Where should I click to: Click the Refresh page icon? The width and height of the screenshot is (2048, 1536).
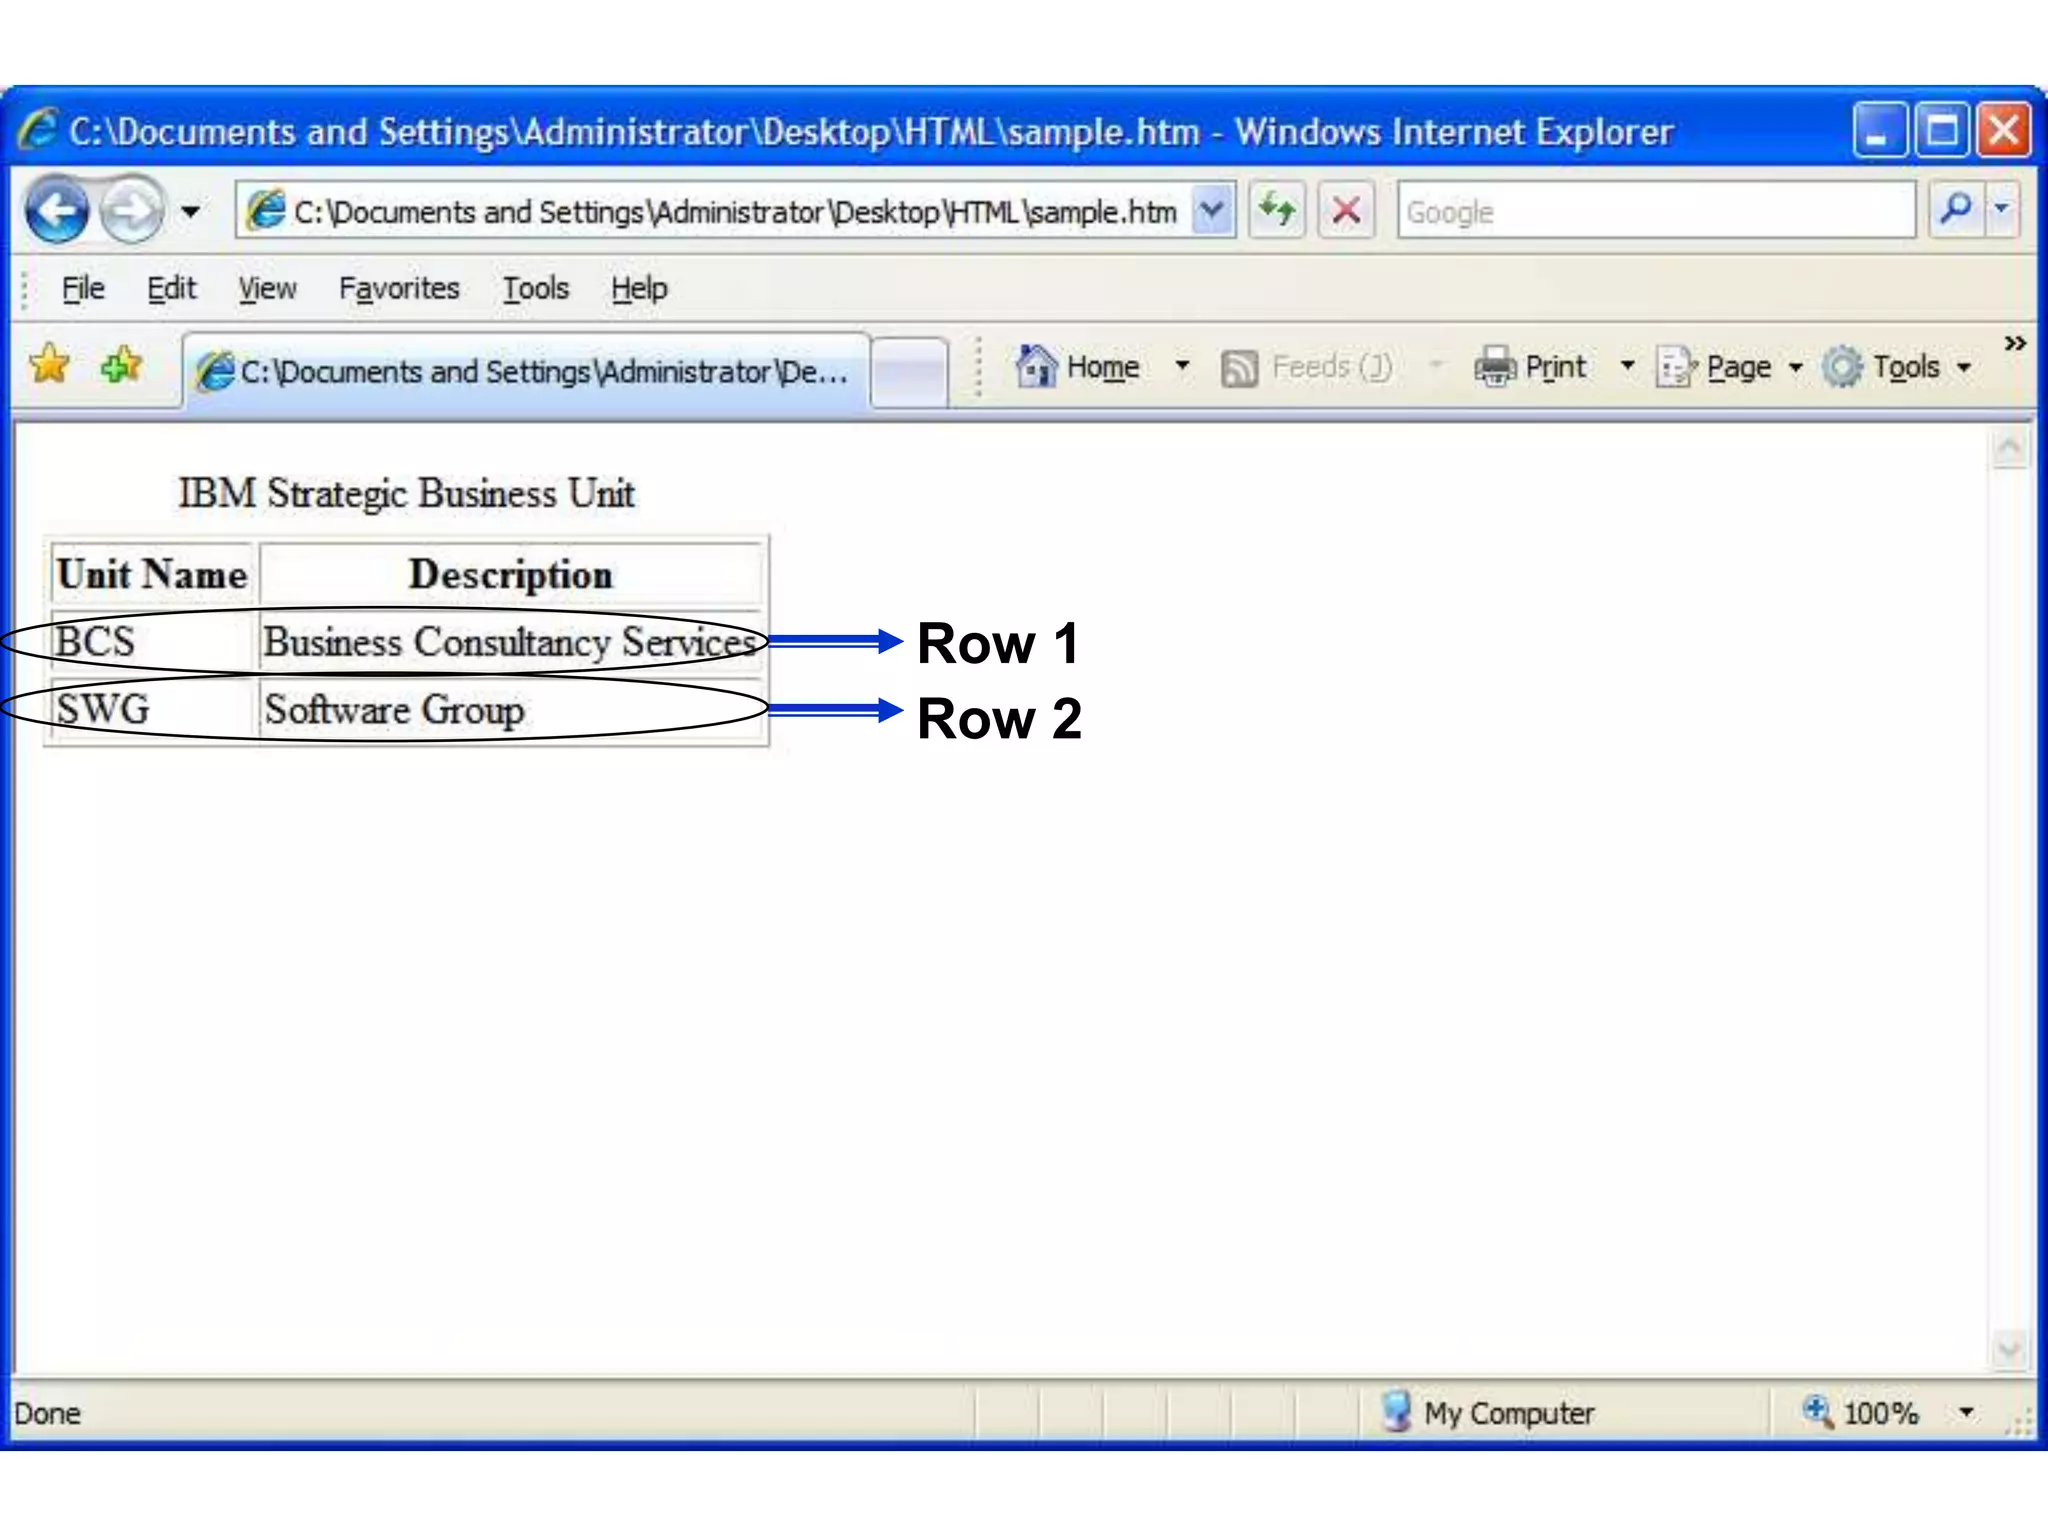point(1277,210)
